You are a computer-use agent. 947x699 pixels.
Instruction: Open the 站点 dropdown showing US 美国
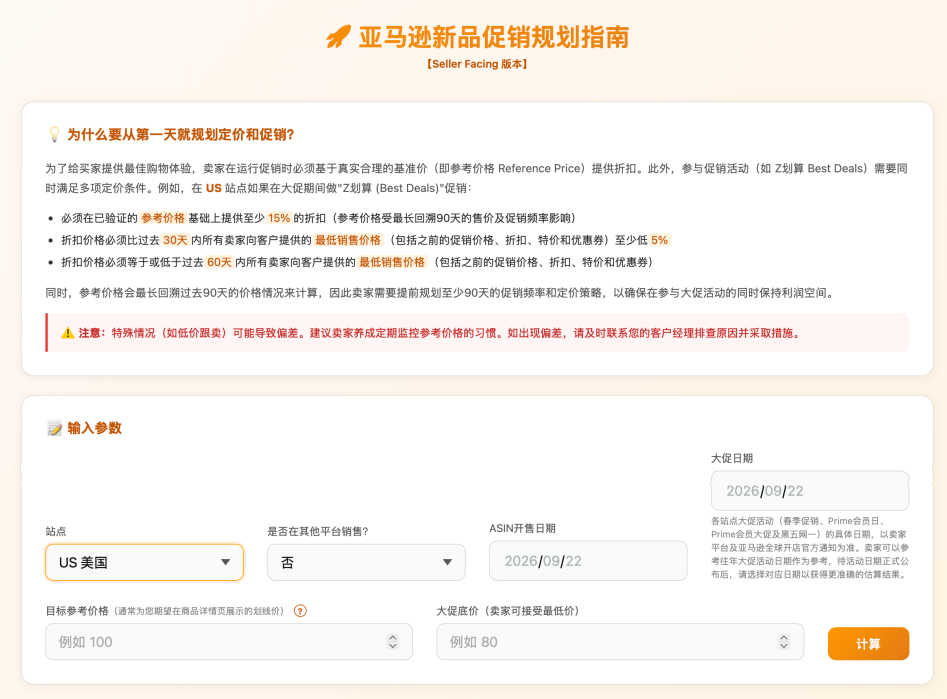[144, 562]
